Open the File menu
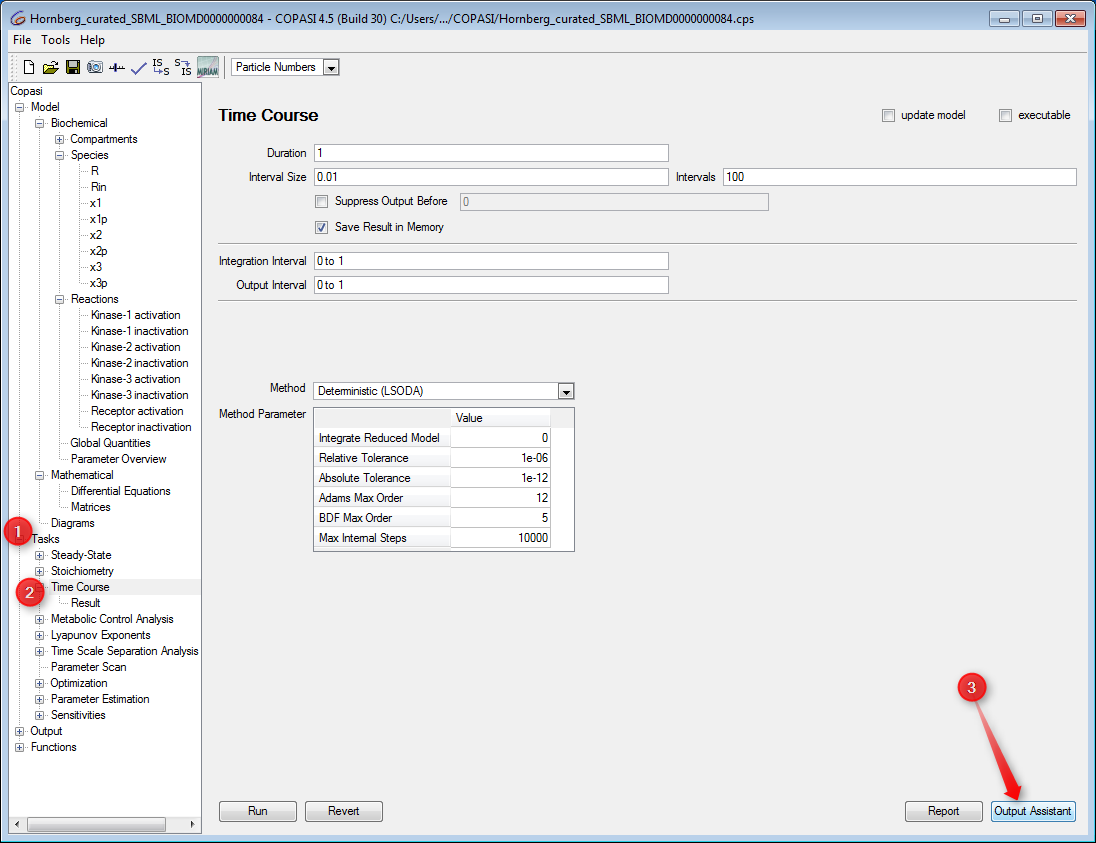Image resolution: width=1096 pixels, height=843 pixels. pyautogui.click(x=22, y=40)
